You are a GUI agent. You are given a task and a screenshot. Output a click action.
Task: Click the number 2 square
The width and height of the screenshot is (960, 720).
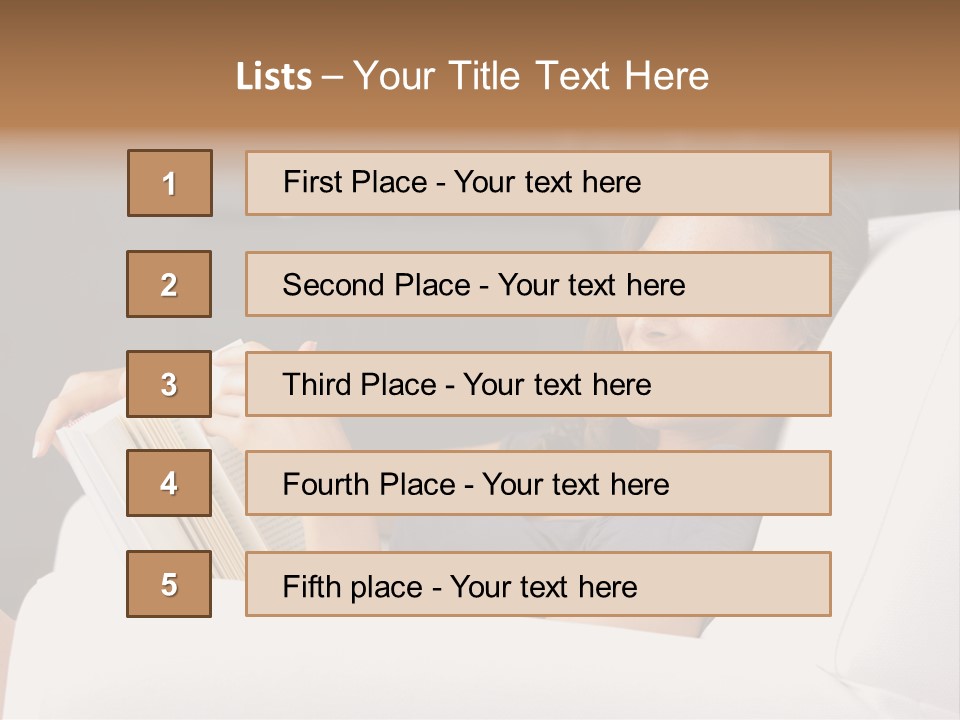click(x=170, y=284)
